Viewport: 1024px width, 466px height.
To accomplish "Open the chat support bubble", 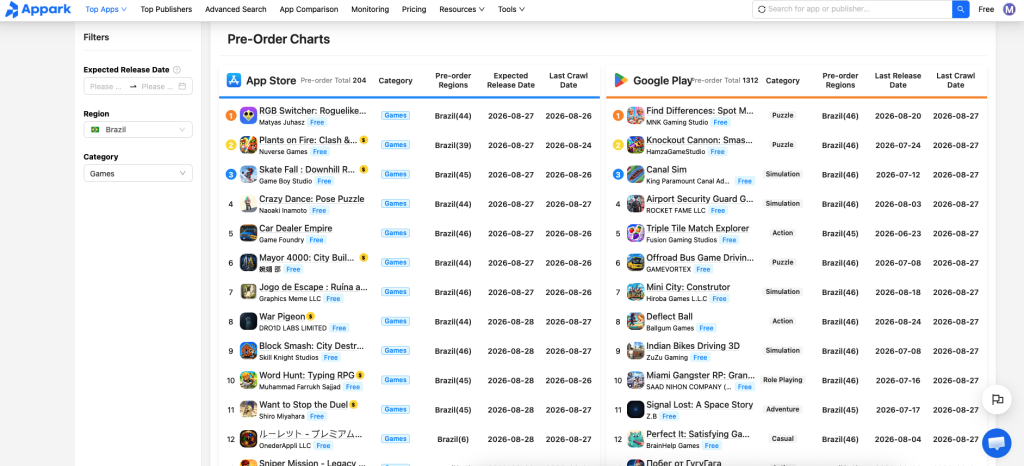I will [996, 443].
